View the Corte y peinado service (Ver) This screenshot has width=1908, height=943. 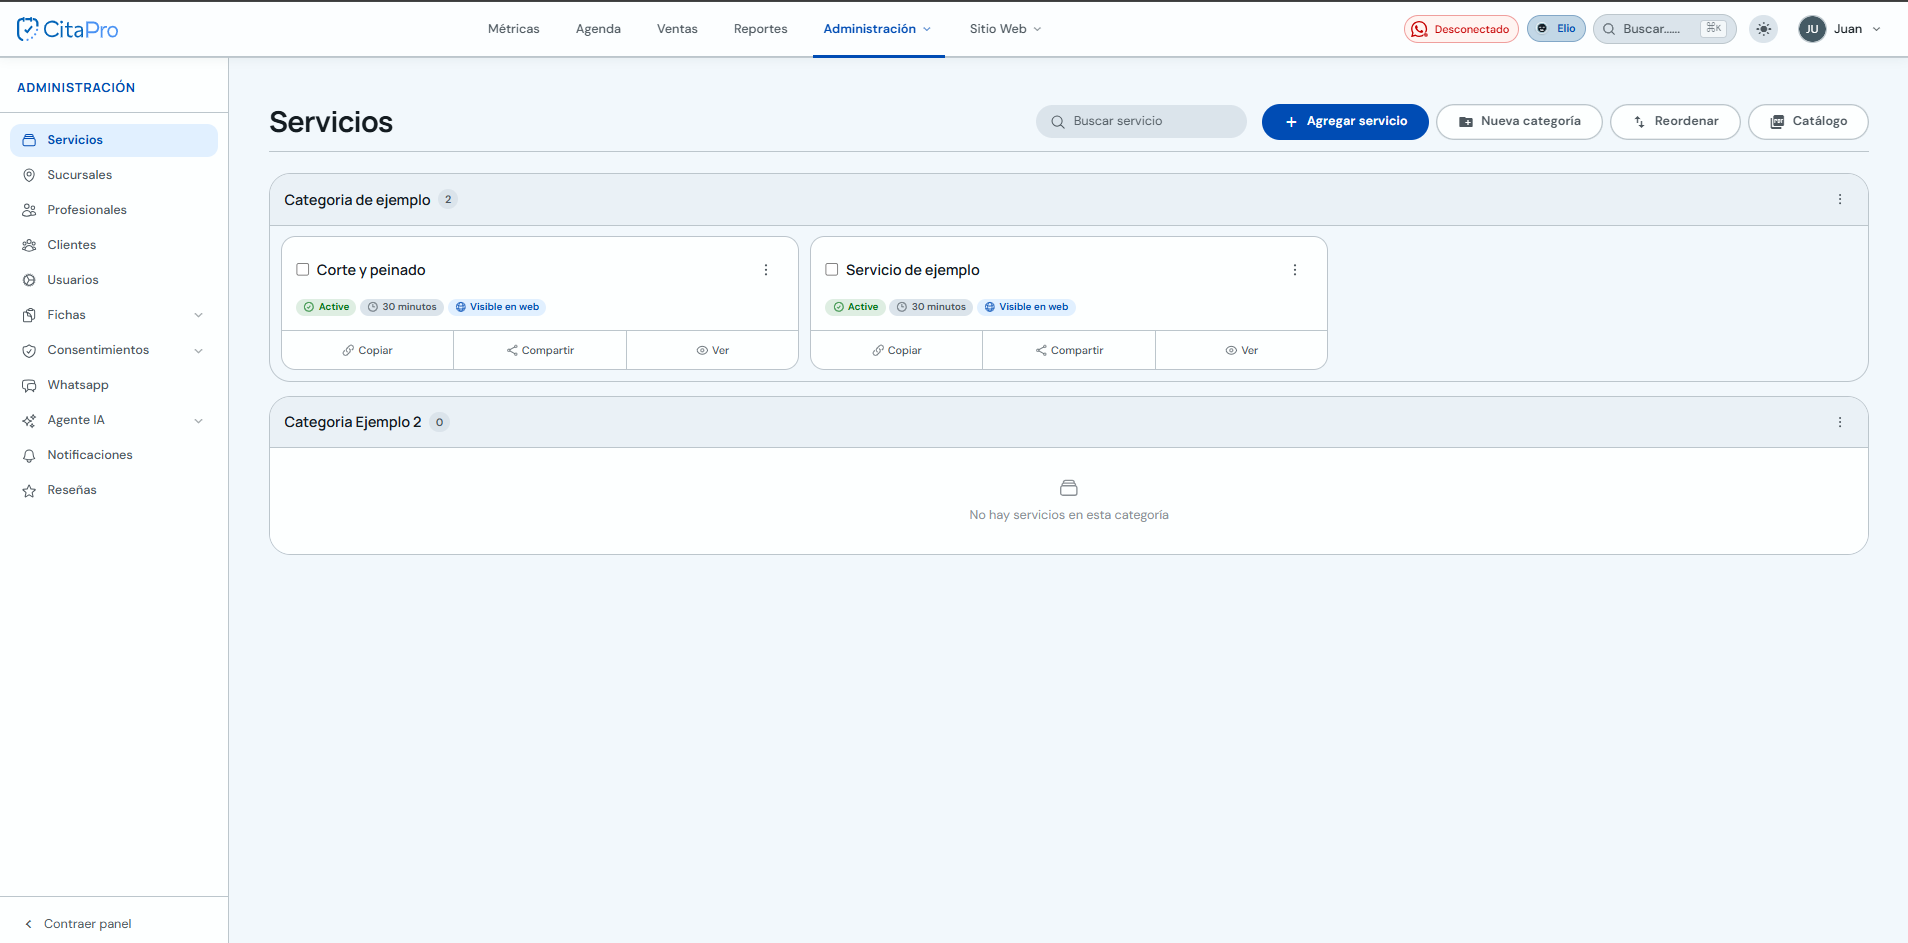point(712,350)
